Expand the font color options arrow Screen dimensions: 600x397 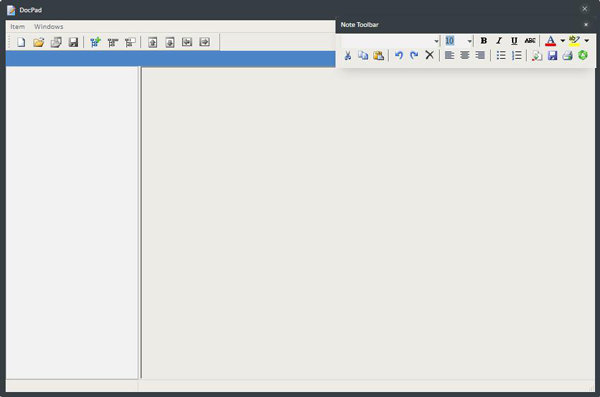(x=562, y=41)
